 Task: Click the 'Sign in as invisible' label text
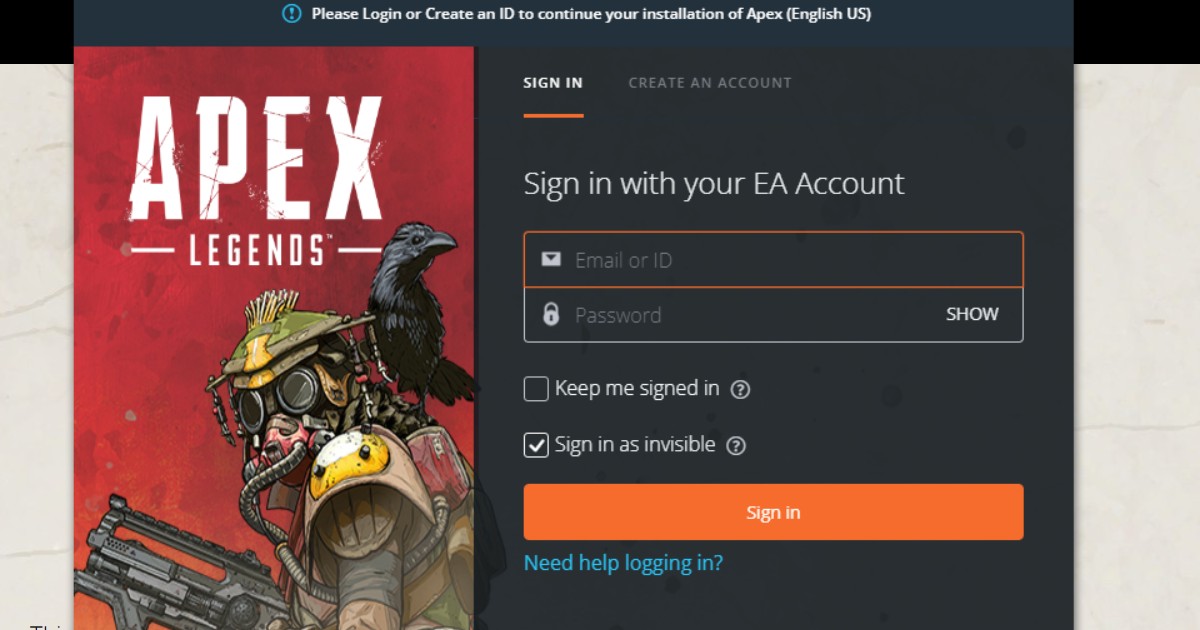point(635,444)
